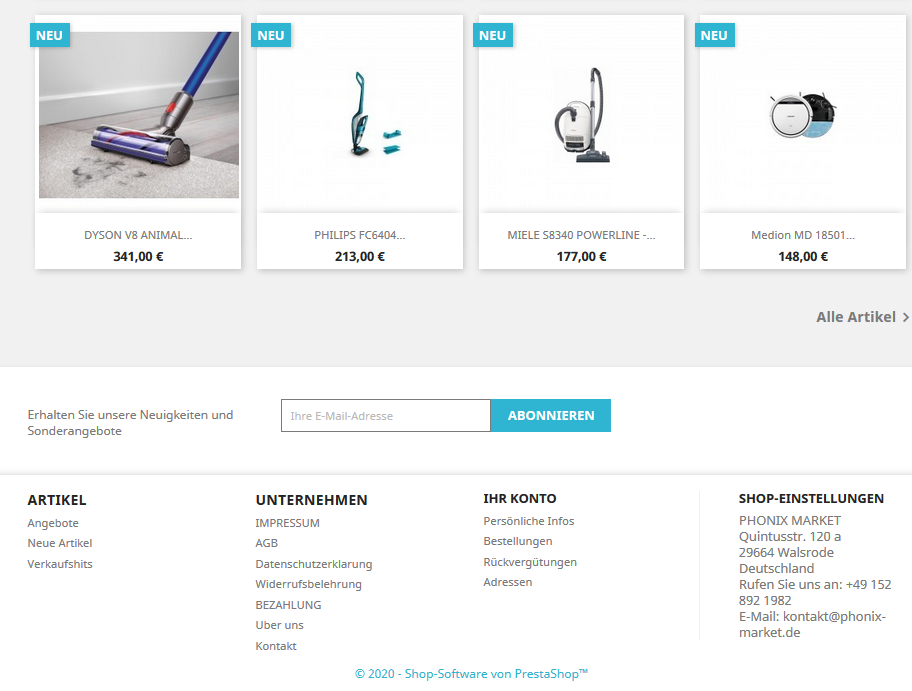912x691 pixels.
Task: View all products via Alle Artikel link
Action: pos(856,317)
